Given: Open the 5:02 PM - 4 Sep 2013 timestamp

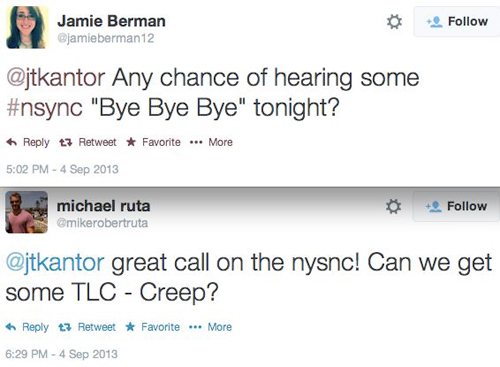Looking at the screenshot, I should [62, 169].
